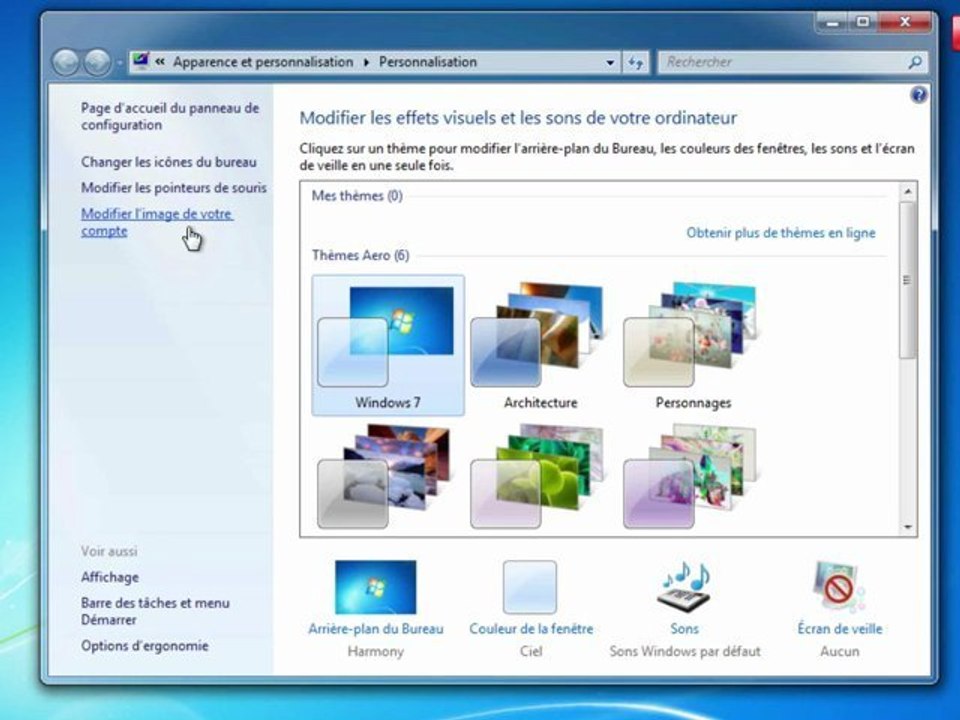Image resolution: width=960 pixels, height=720 pixels.
Task: Click the Écran de veille icon
Action: (839, 587)
